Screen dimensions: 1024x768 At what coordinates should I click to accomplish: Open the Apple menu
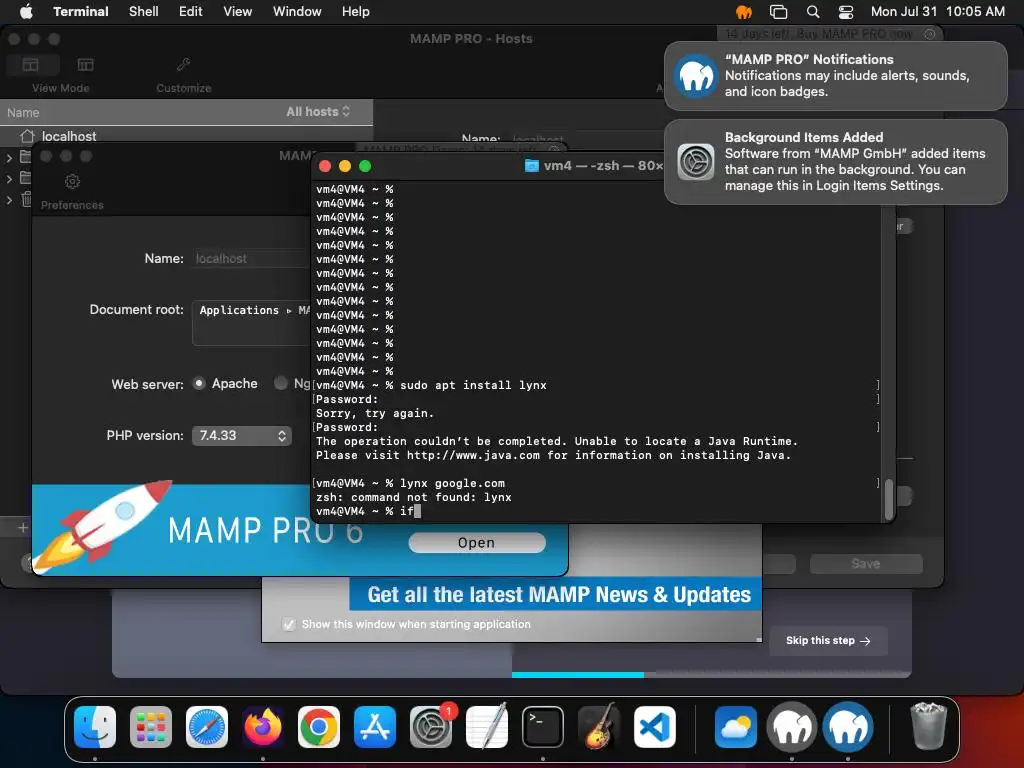pos(26,12)
